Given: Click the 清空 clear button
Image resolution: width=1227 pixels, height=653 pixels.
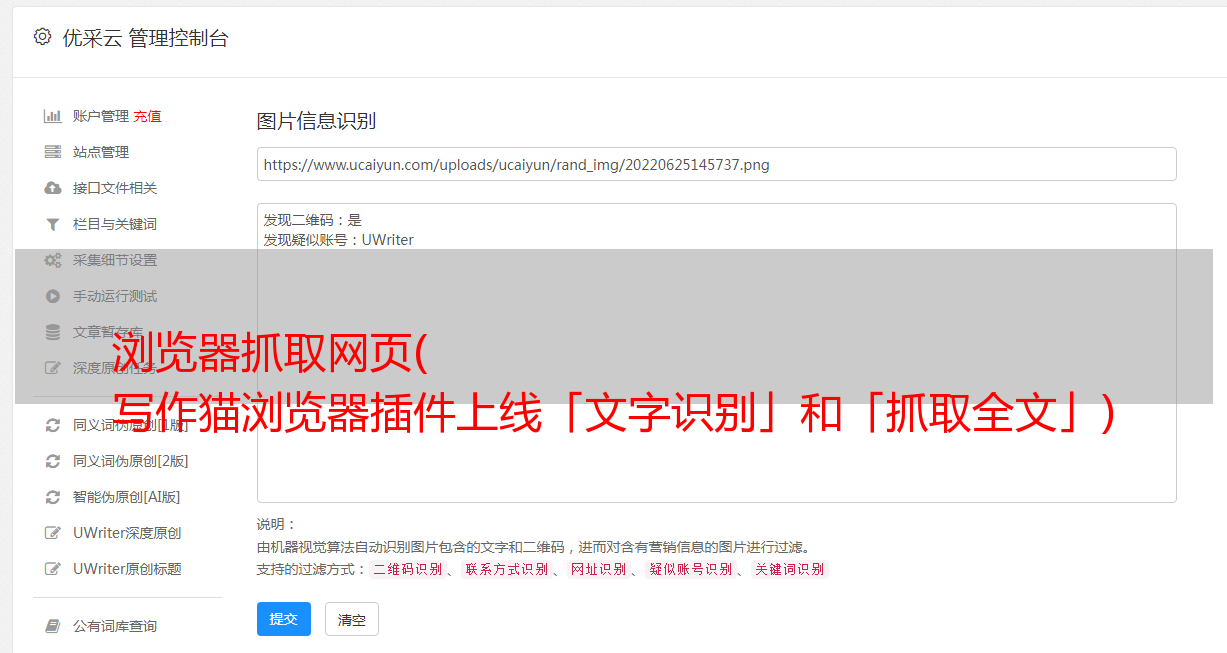Looking at the screenshot, I should (352, 619).
